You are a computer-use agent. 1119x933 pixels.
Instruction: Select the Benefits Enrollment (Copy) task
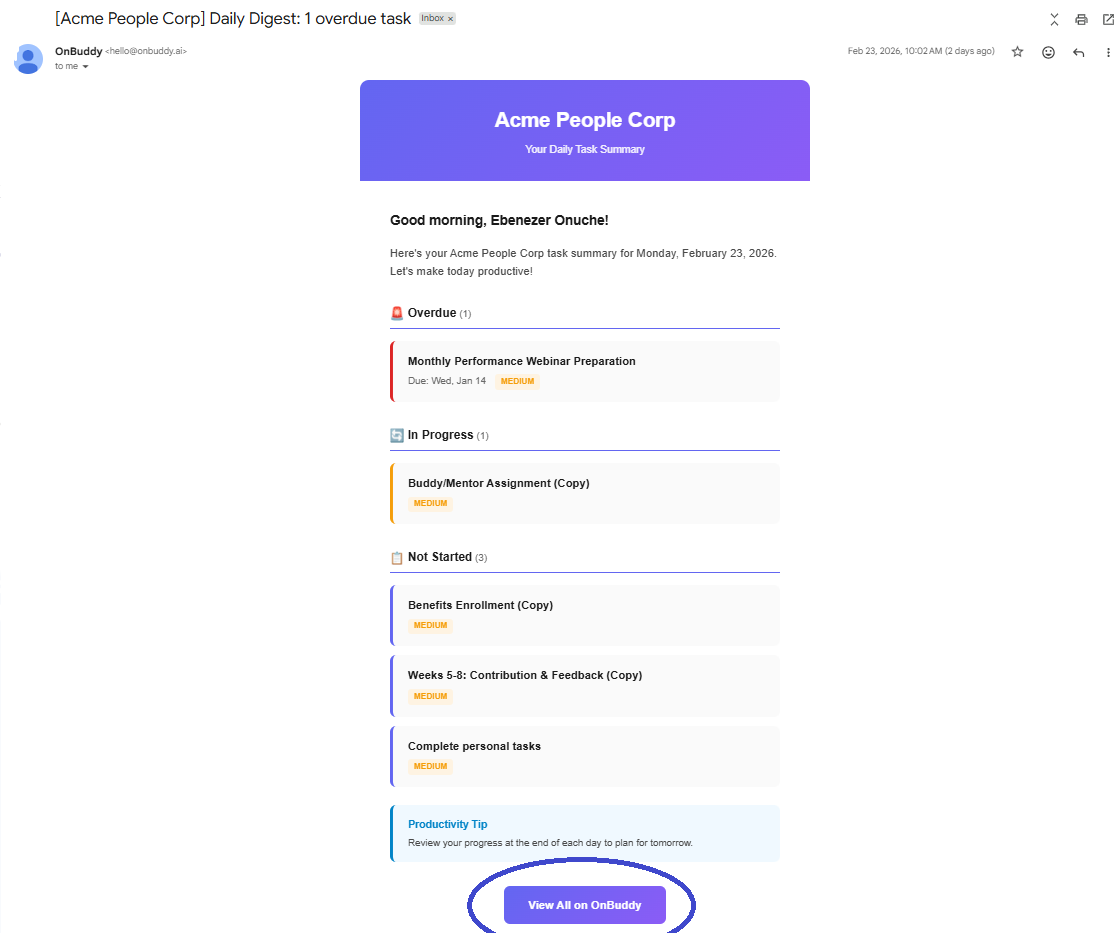(584, 615)
